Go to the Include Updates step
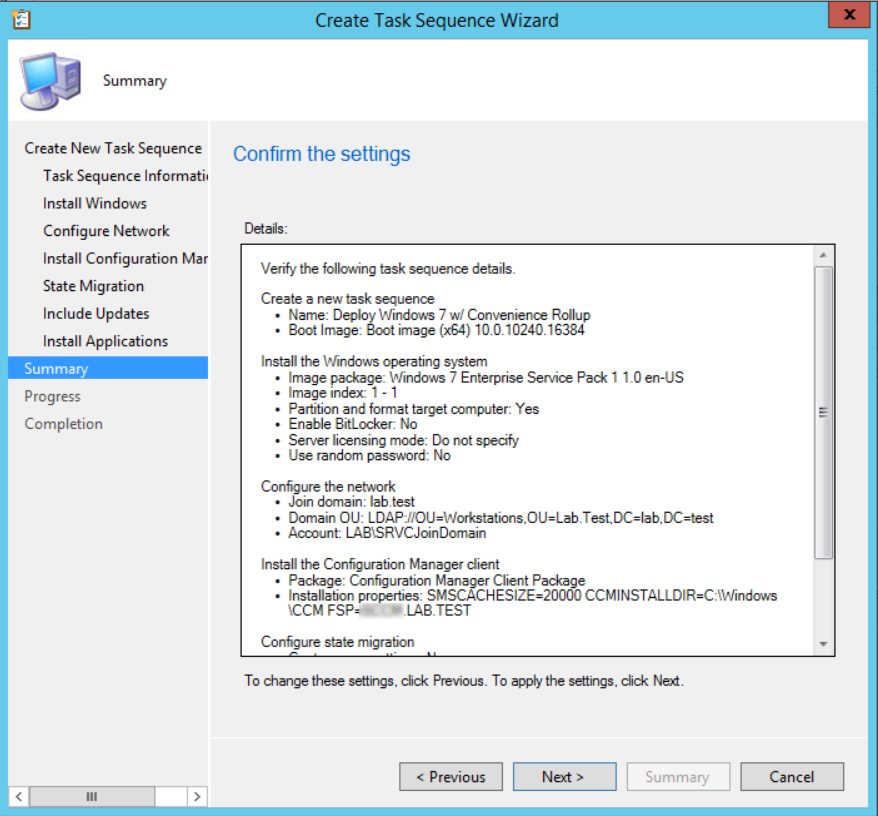 pos(96,314)
